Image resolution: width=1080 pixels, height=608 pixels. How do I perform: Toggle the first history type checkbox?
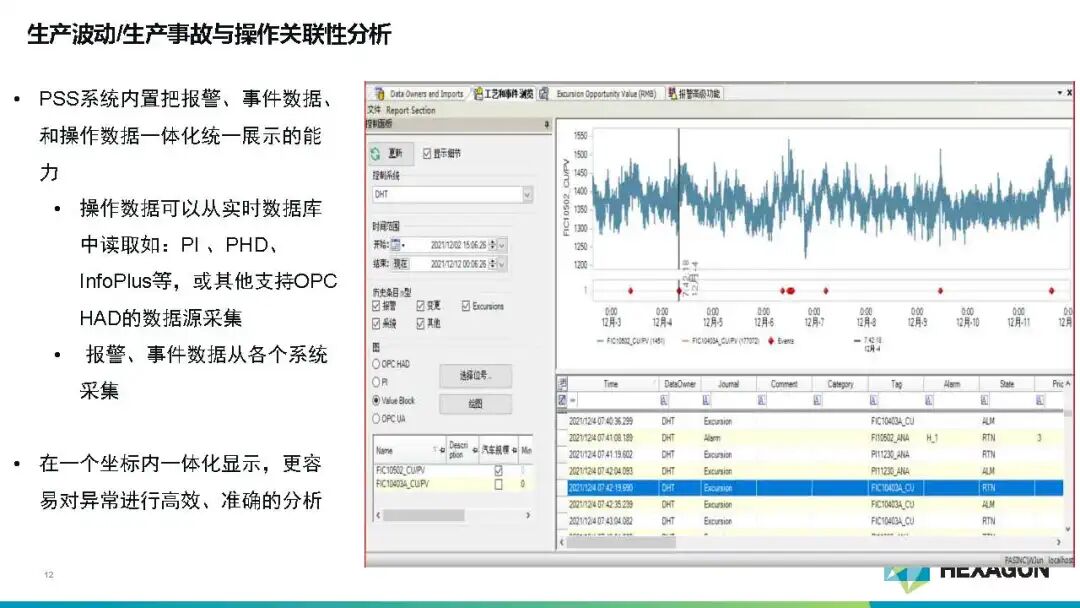(x=376, y=306)
